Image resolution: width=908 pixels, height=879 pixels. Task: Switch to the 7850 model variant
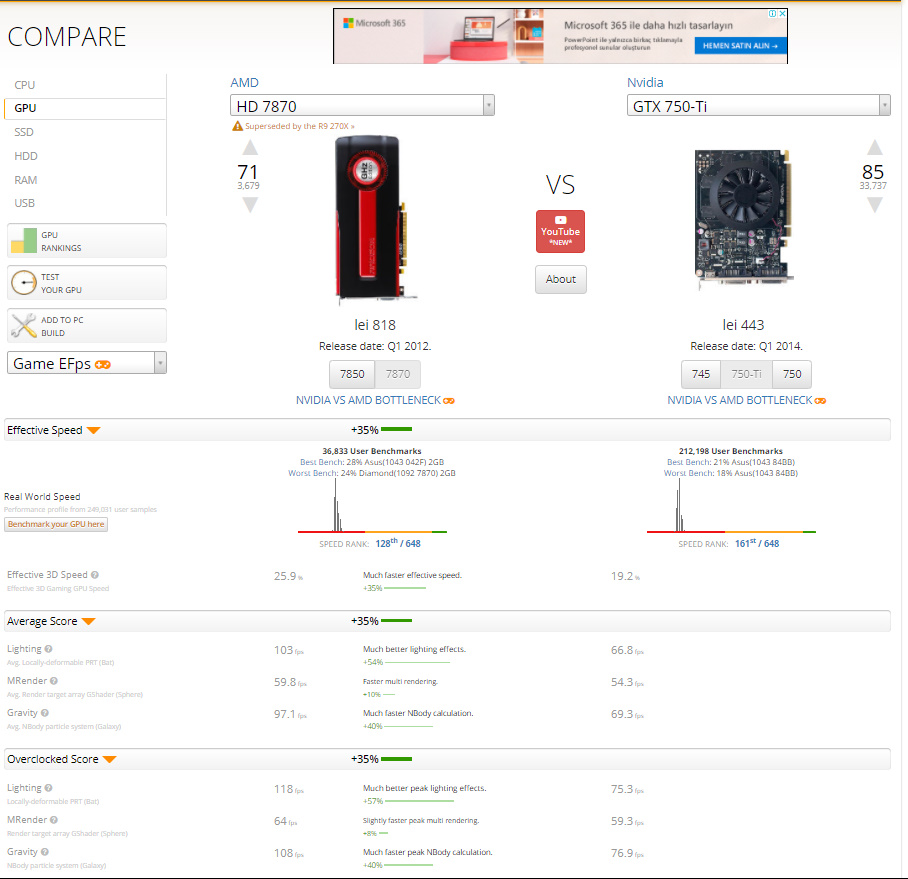[352, 374]
